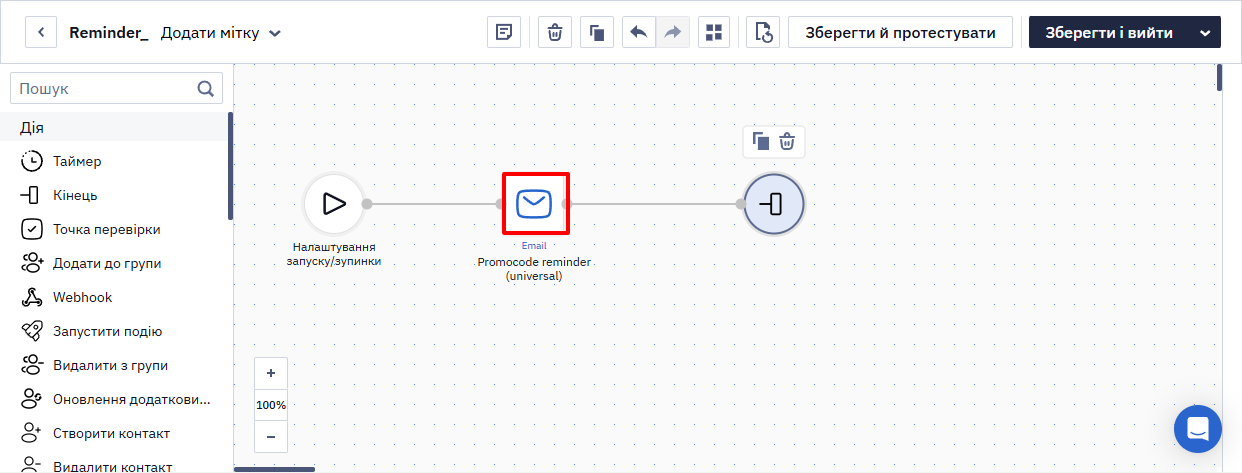This screenshot has width=1242, height=473.
Task: Undo the last action
Action: point(639,32)
